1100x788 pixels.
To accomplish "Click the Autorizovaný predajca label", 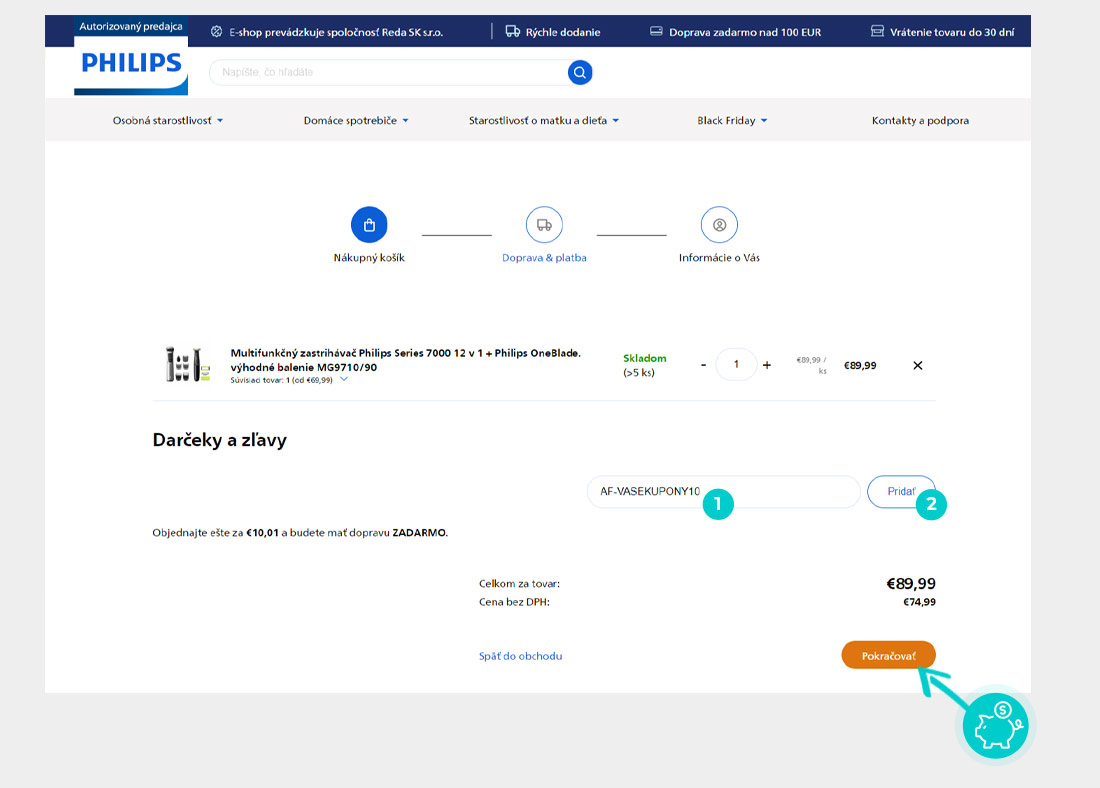I will 131,27.
